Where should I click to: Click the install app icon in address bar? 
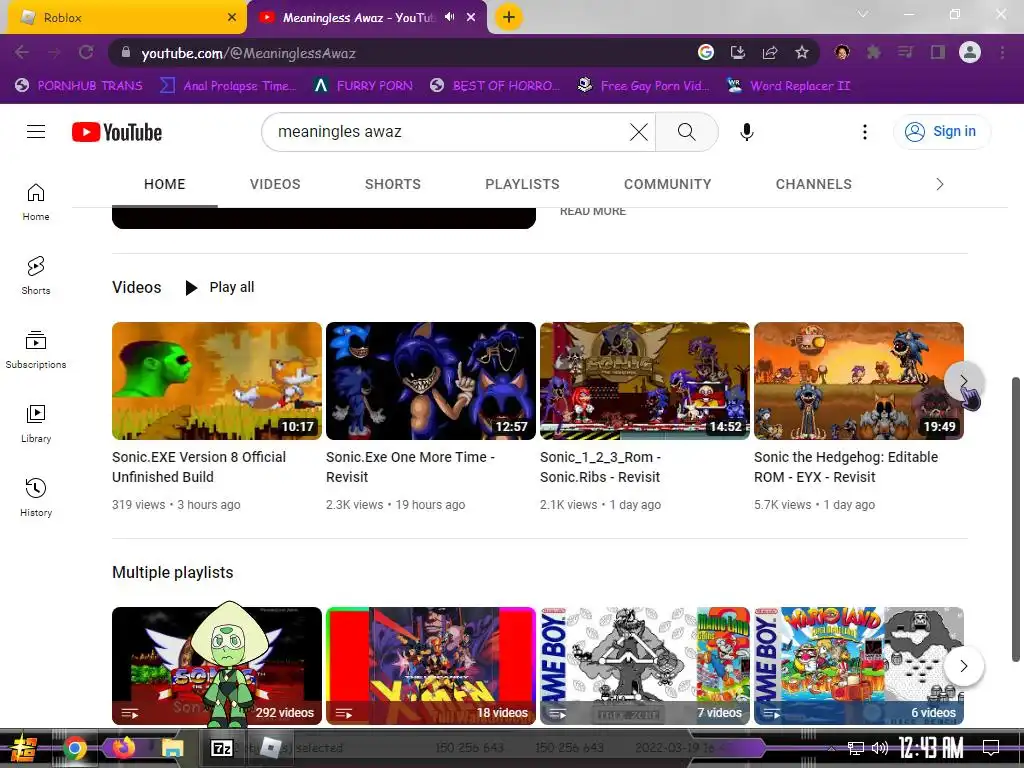click(x=738, y=52)
